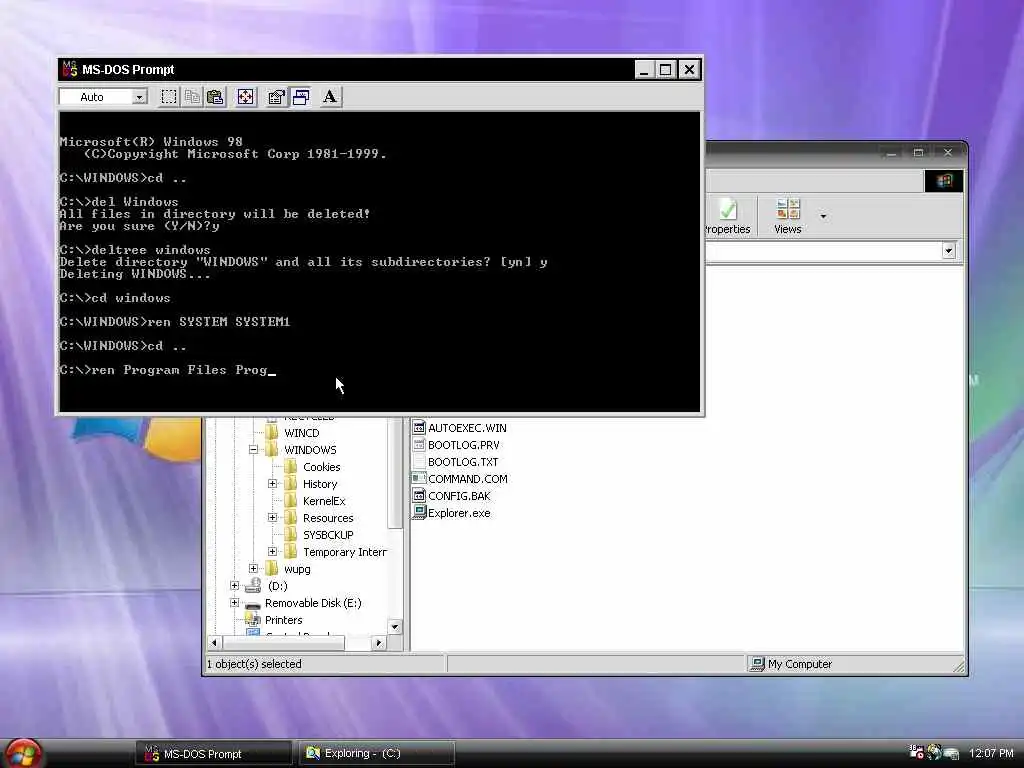Screen dimensions: 1024x768
Task: Open Properties icon in MS-DOS toolbar
Action: (276, 97)
